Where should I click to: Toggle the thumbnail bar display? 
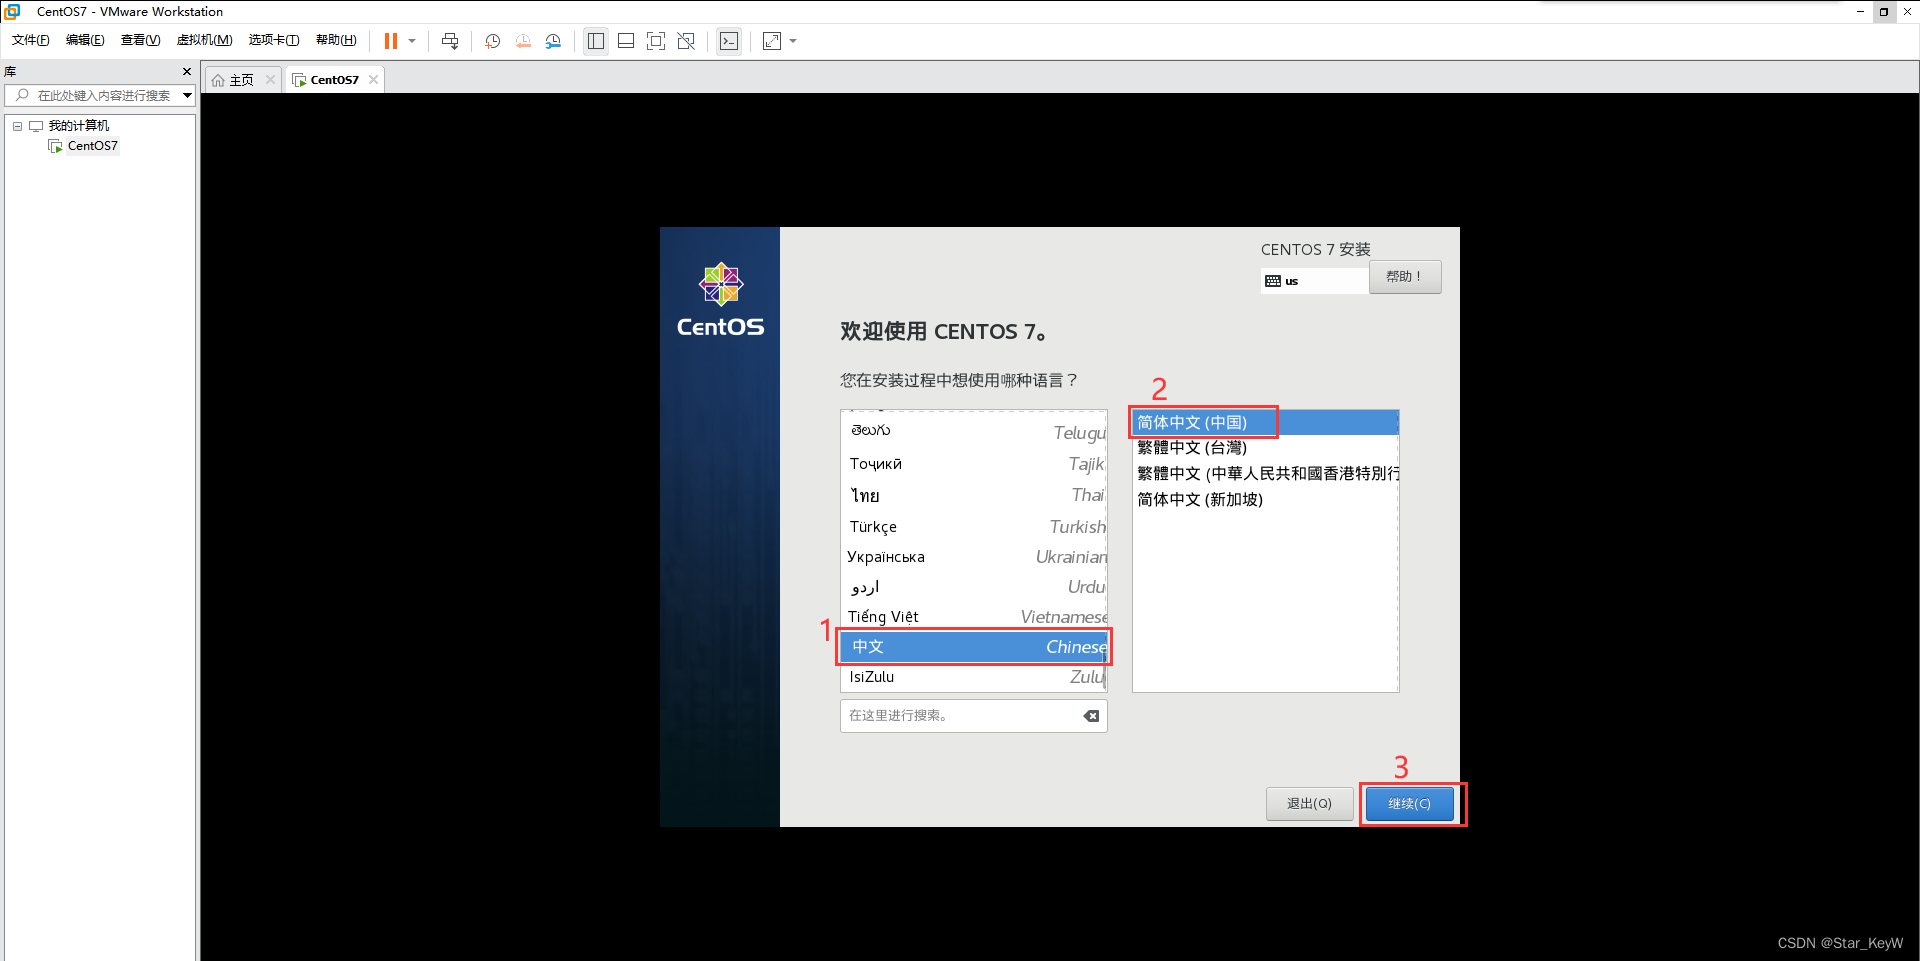(x=625, y=41)
